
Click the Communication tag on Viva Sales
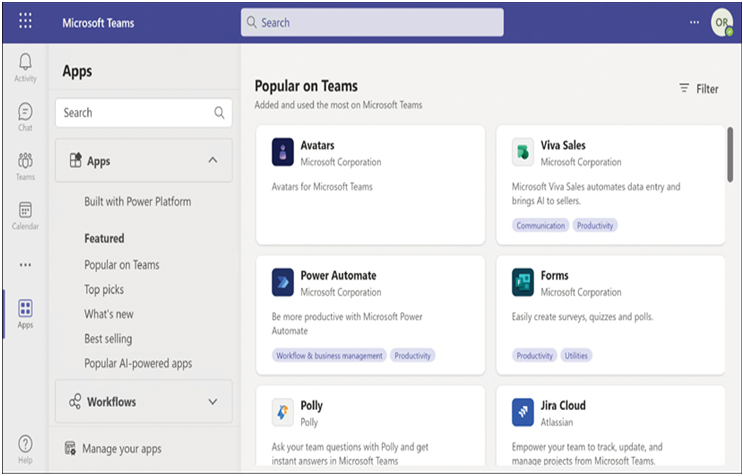[541, 225]
